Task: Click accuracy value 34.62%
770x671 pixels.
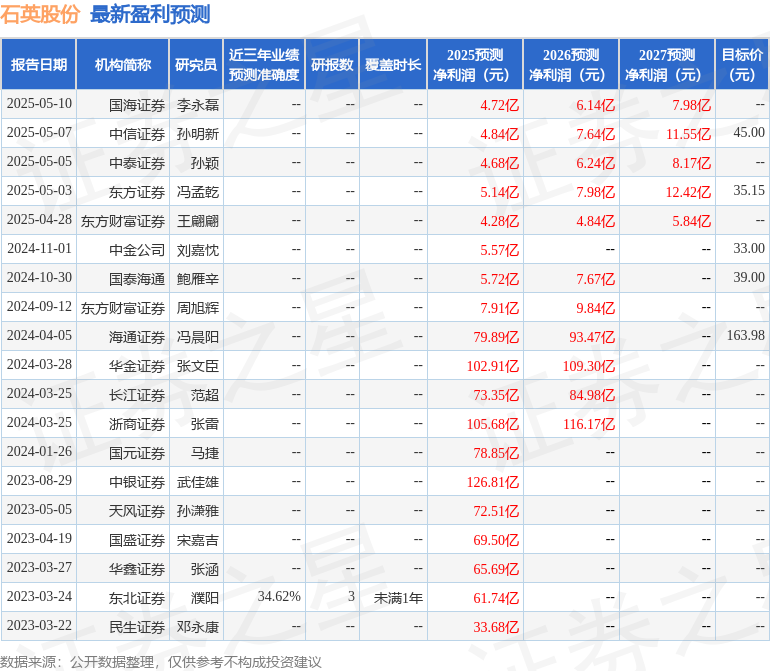Action: 279,596
